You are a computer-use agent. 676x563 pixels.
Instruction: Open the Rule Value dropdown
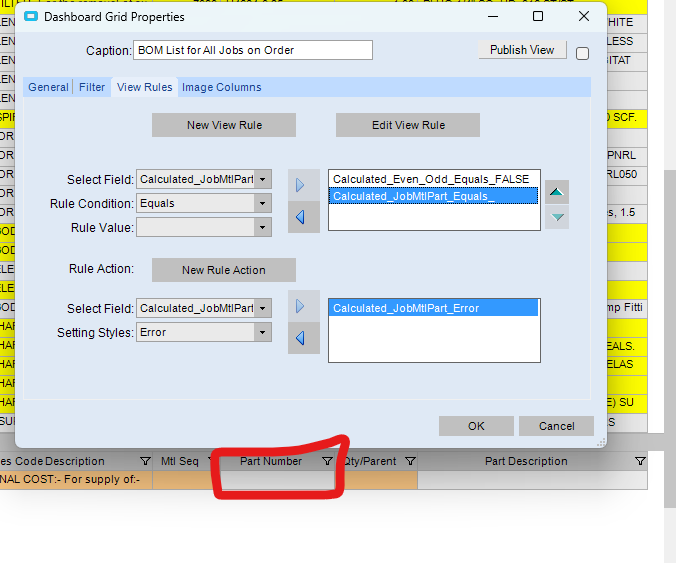[x=263, y=228]
